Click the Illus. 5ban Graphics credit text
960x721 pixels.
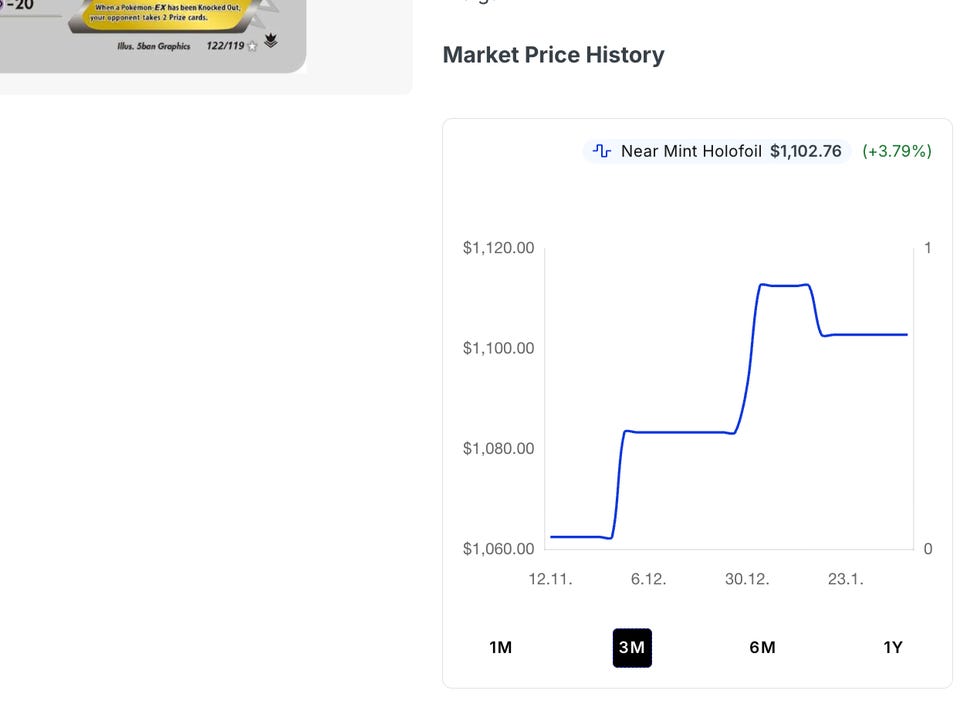click(x=153, y=46)
